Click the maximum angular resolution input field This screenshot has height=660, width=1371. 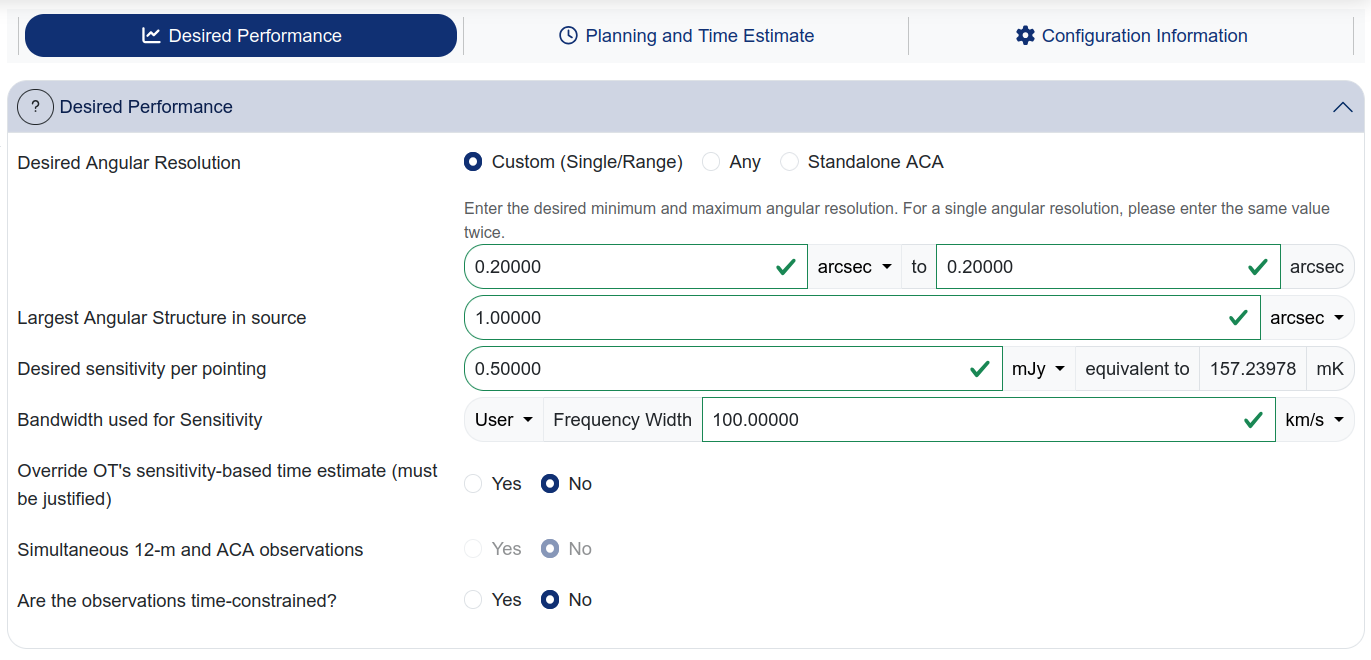pyautogui.click(x=1090, y=267)
